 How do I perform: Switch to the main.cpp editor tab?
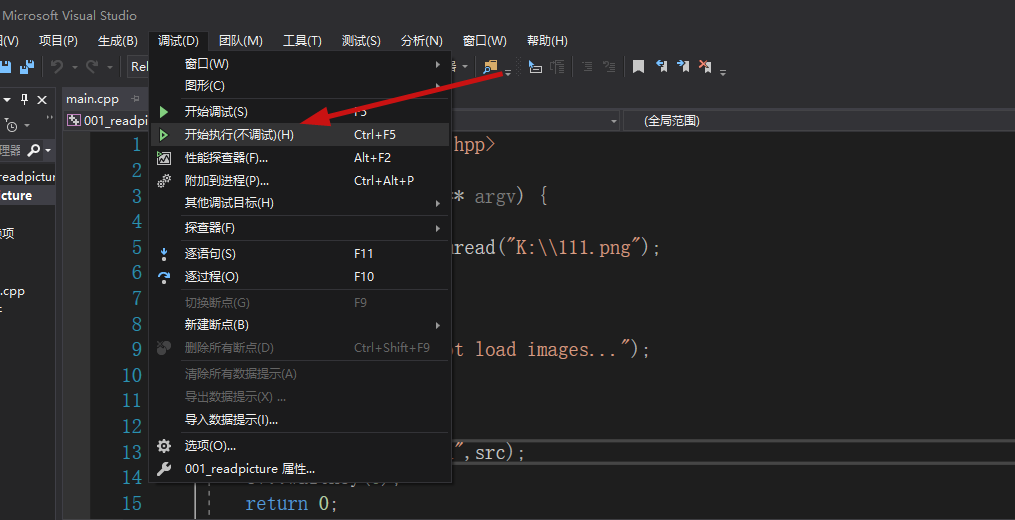[x=93, y=99]
